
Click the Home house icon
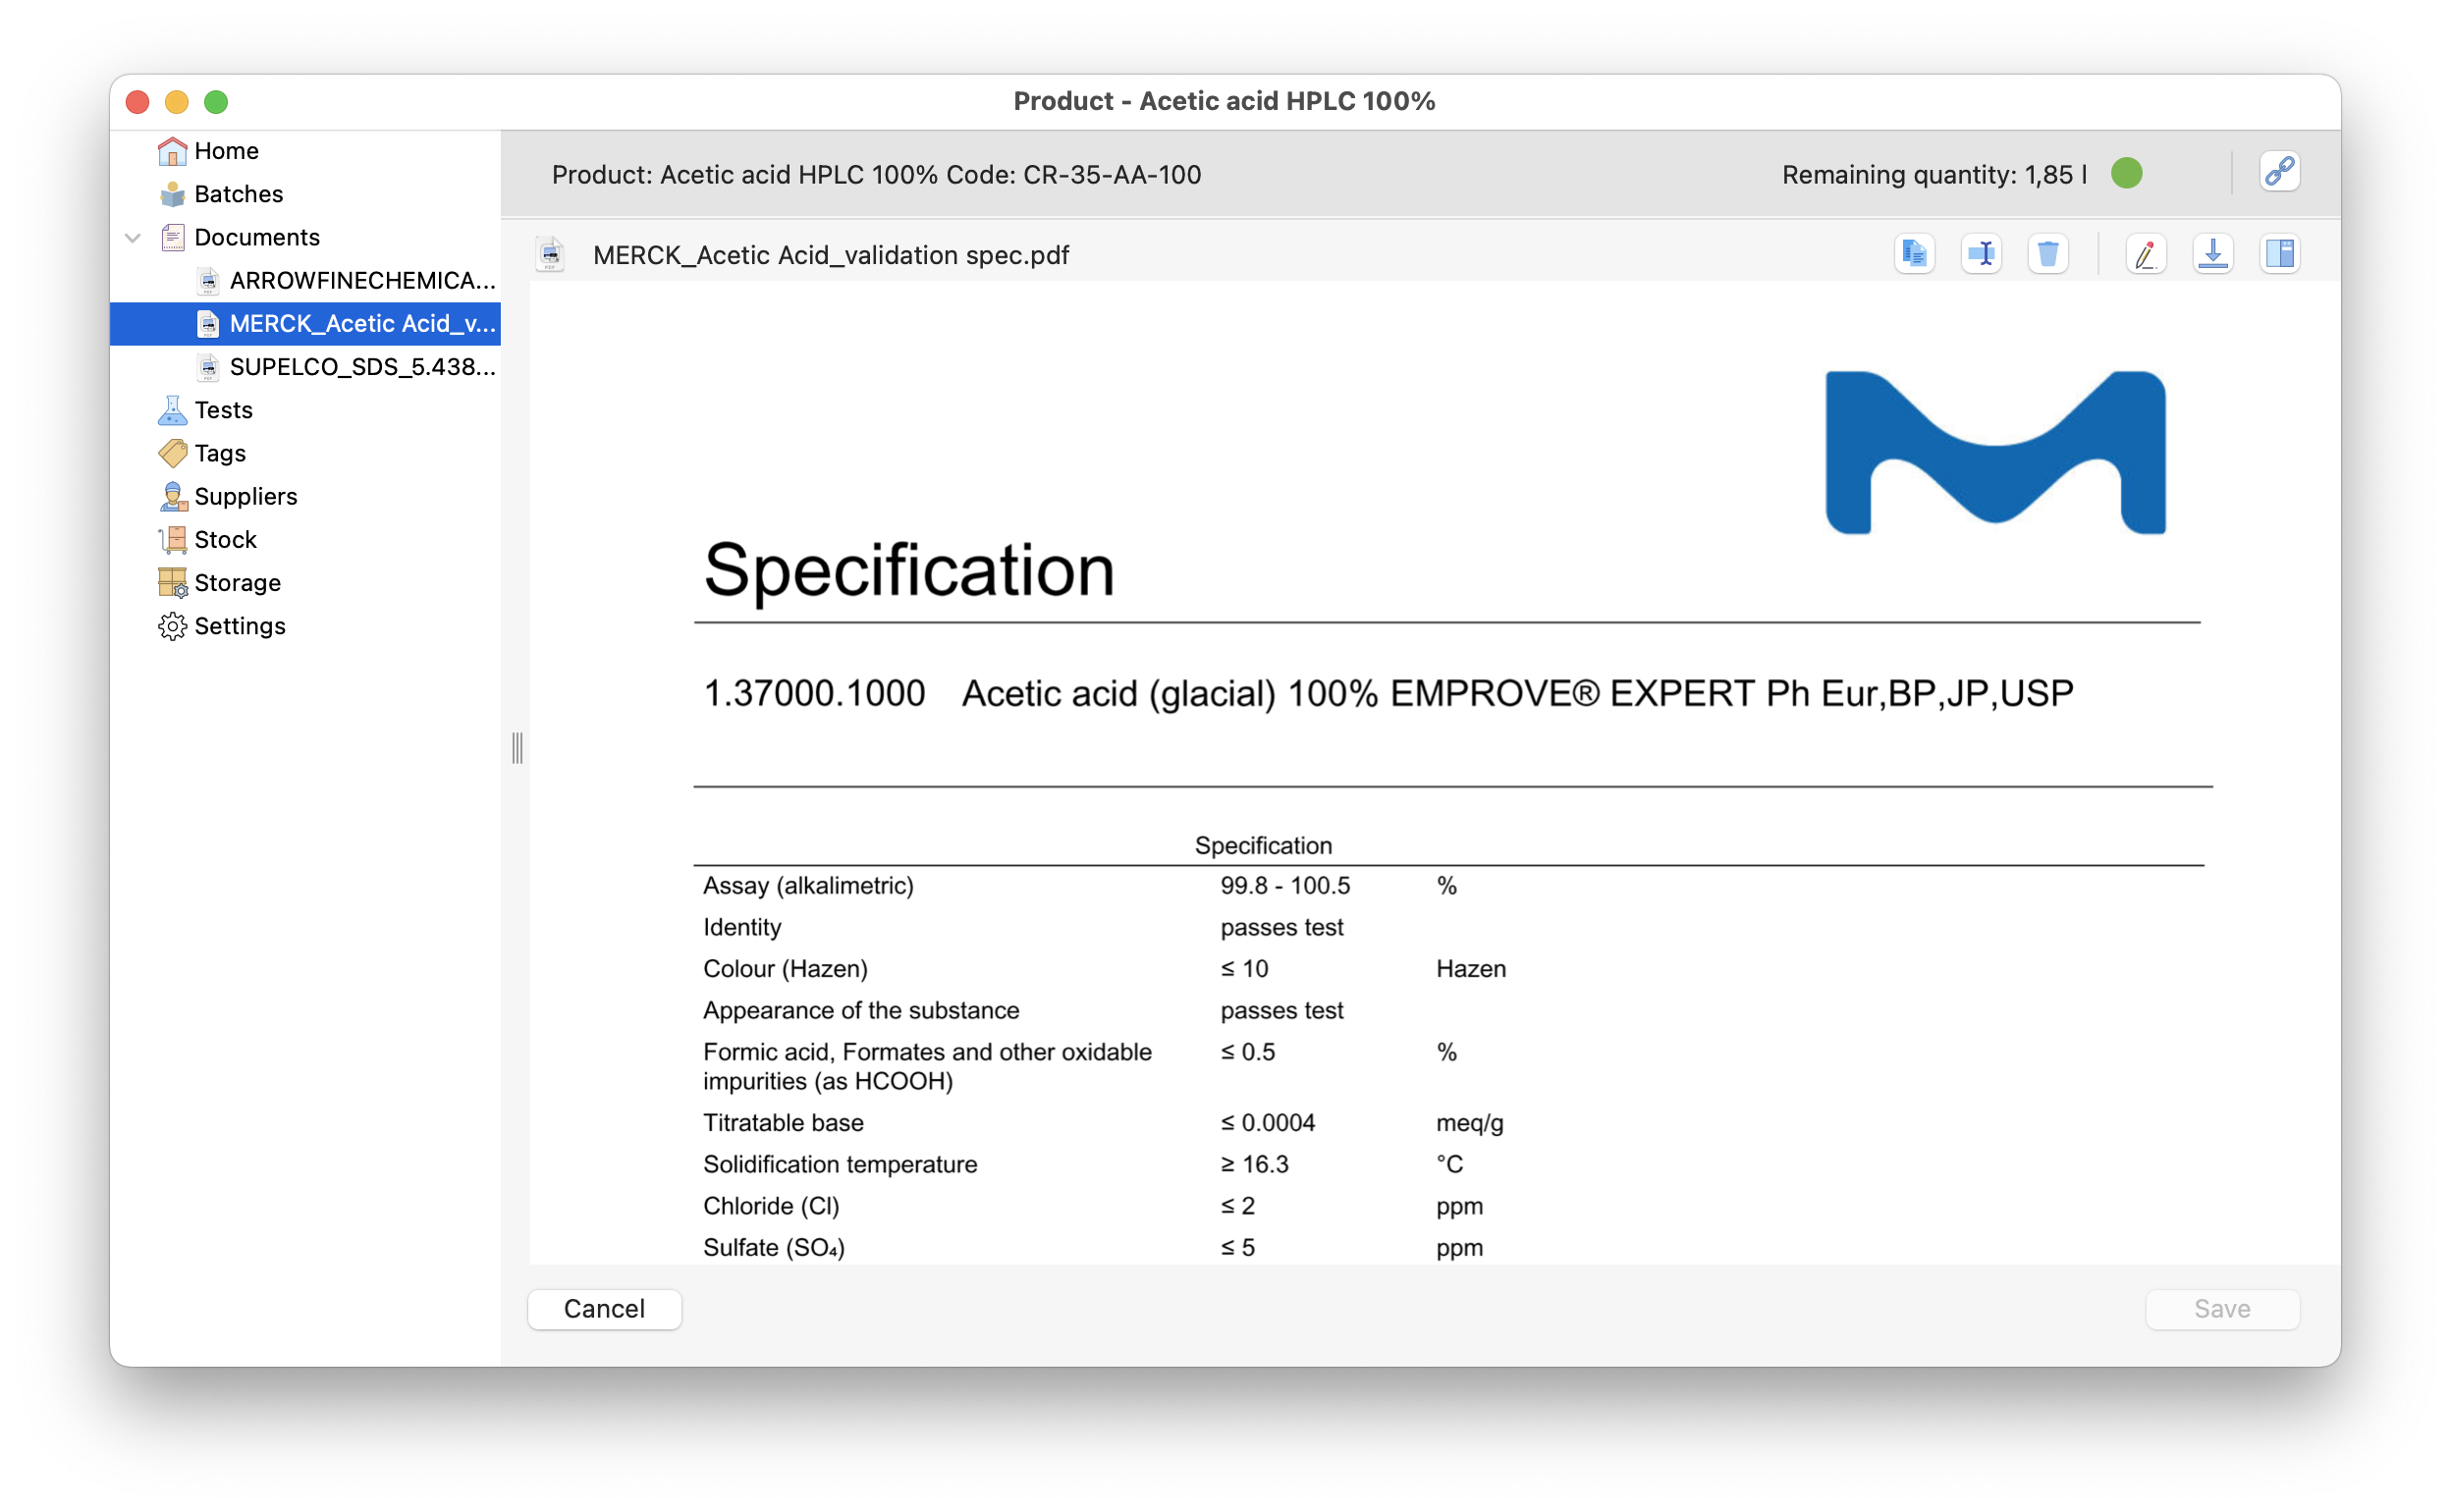click(172, 151)
